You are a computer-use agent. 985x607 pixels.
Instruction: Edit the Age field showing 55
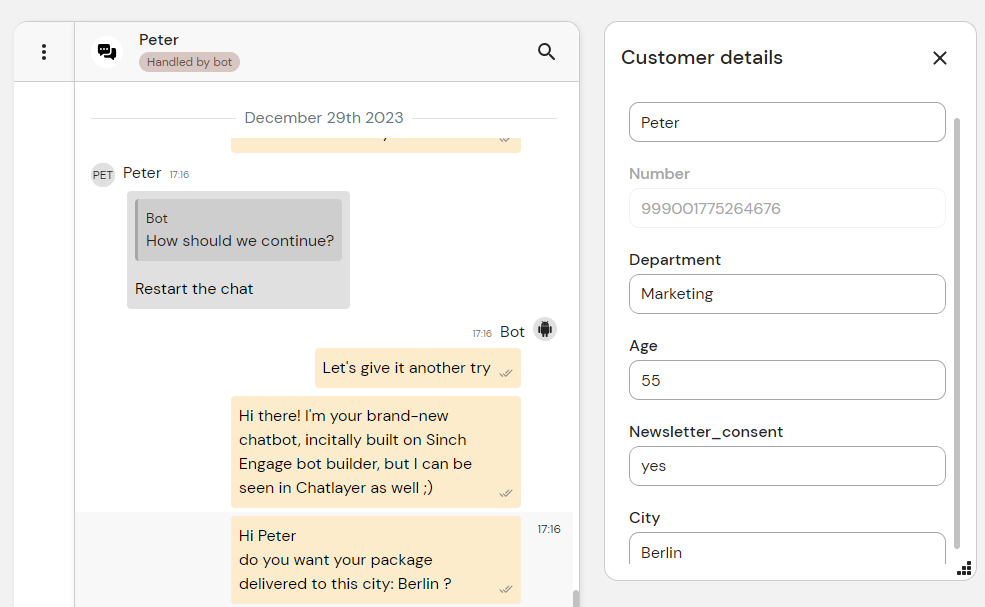[786, 380]
